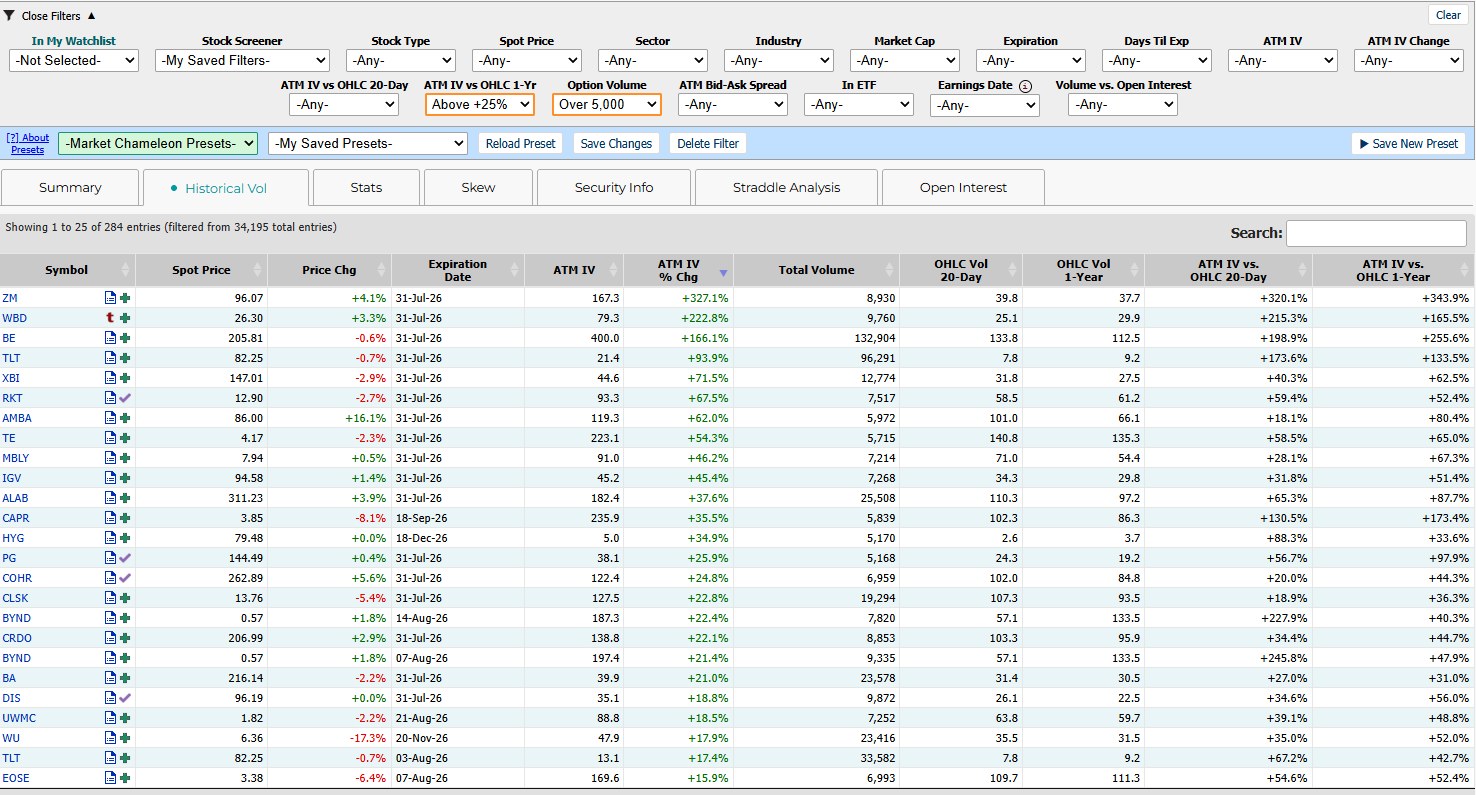Open the About Presets help link
Viewport: 1476px width, 795px height.
[x=28, y=143]
